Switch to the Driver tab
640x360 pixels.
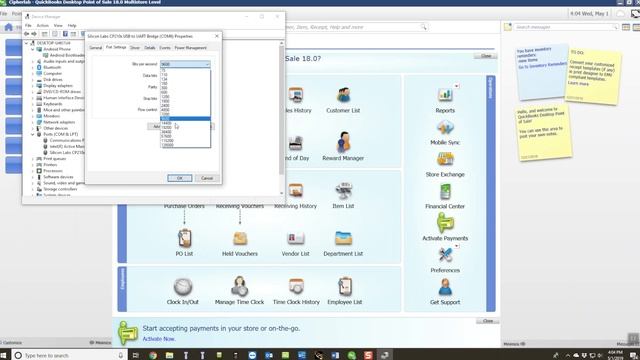point(135,48)
